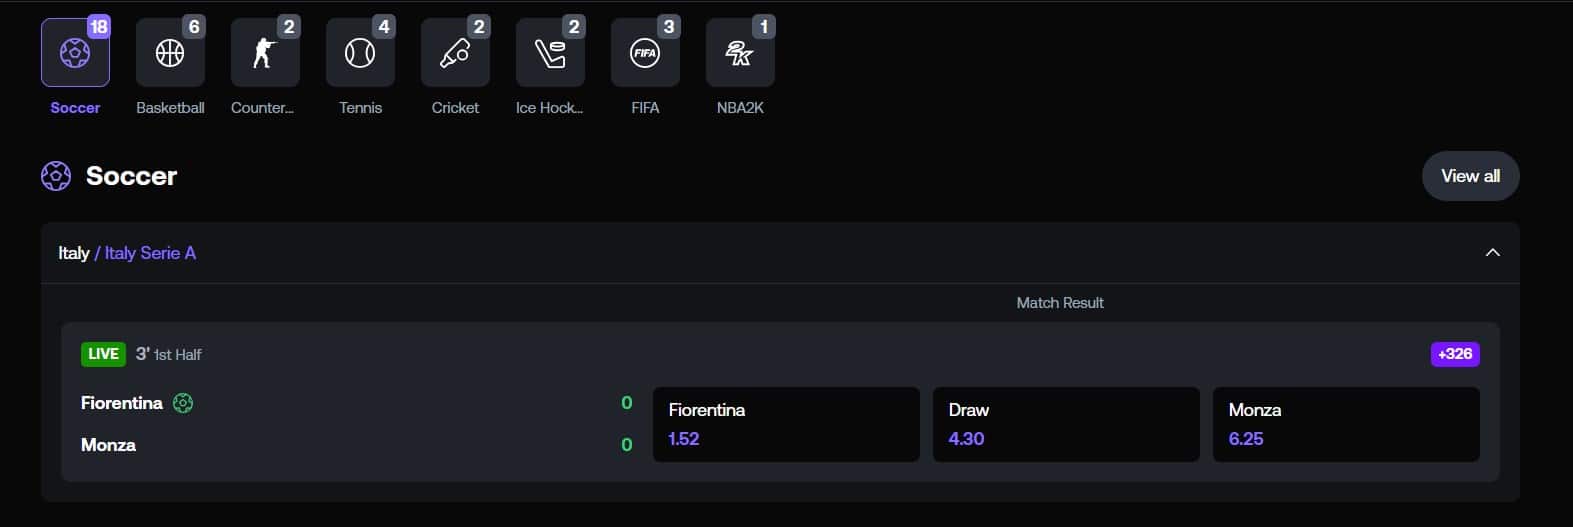Open the Italy Serie A league link
Image resolution: width=1573 pixels, height=527 pixels.
(150, 253)
